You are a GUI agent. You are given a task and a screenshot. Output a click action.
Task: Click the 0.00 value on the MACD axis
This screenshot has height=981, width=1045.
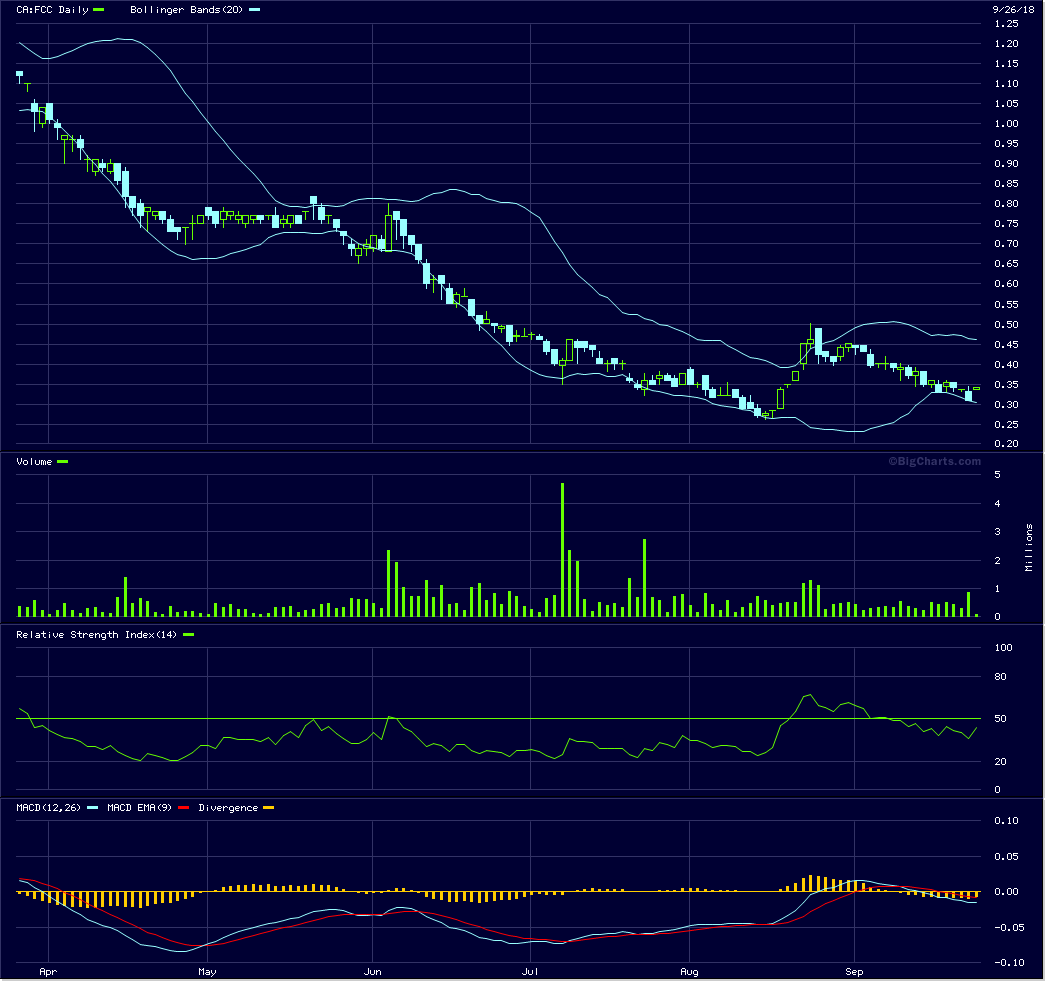point(1006,892)
